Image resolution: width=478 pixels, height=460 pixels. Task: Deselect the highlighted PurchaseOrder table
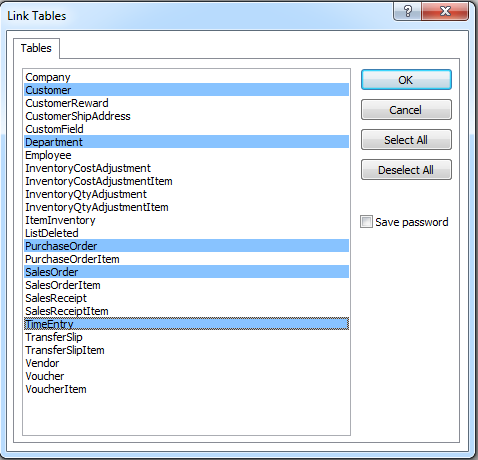point(187,246)
